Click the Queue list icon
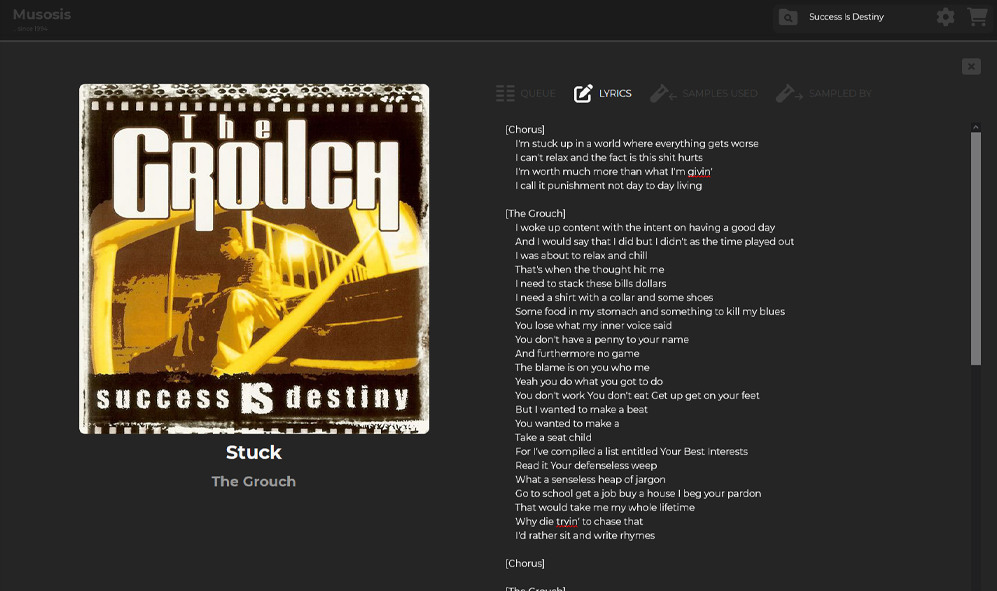The width and height of the screenshot is (997, 591). pos(505,93)
